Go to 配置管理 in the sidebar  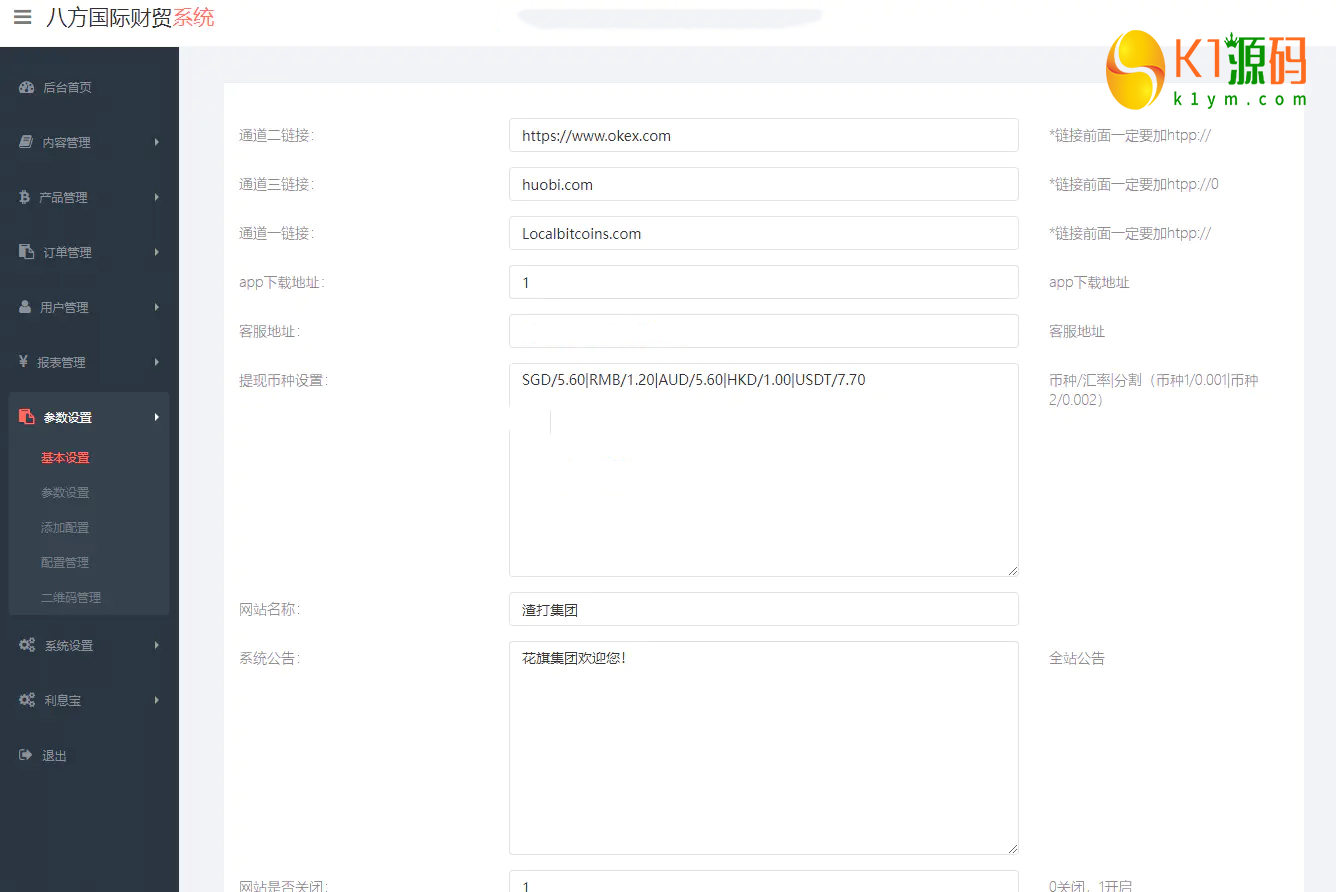65,562
